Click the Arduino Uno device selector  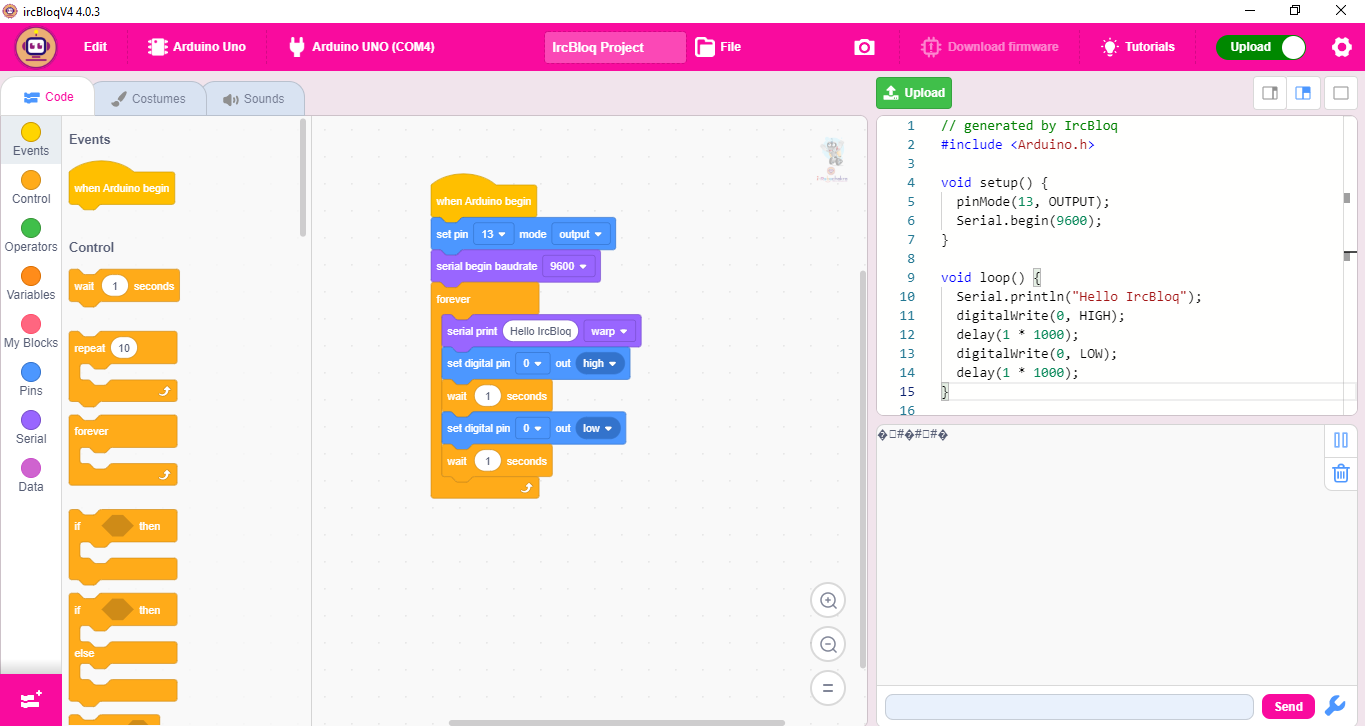coord(196,47)
